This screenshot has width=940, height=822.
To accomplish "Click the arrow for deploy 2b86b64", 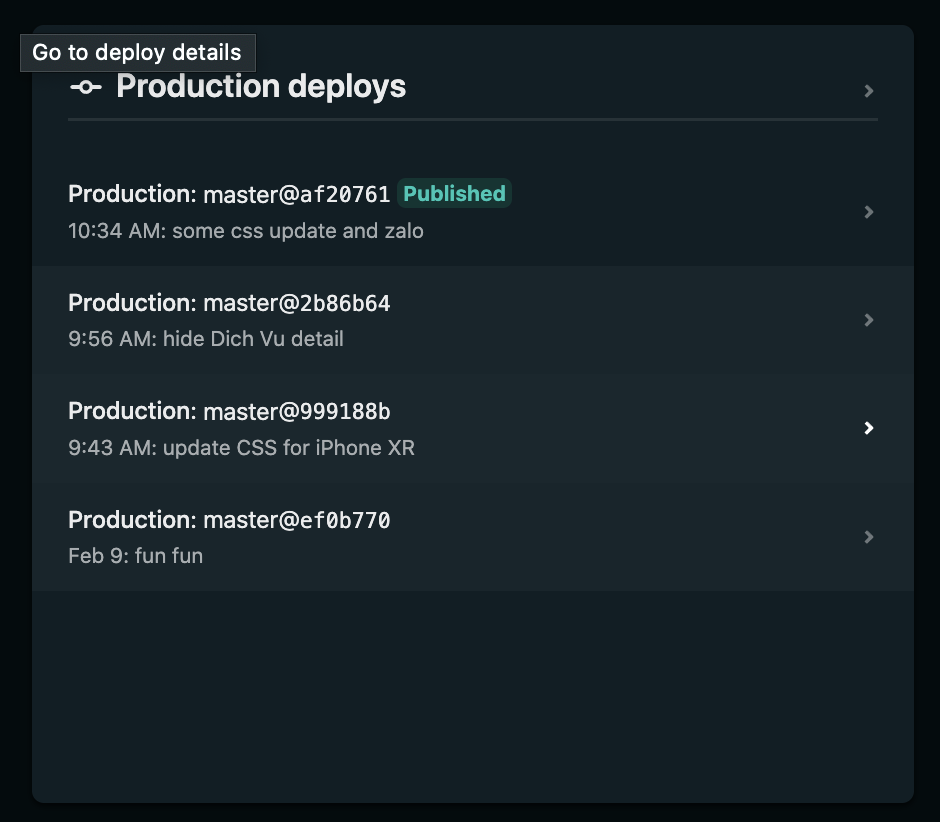I will 868,320.
